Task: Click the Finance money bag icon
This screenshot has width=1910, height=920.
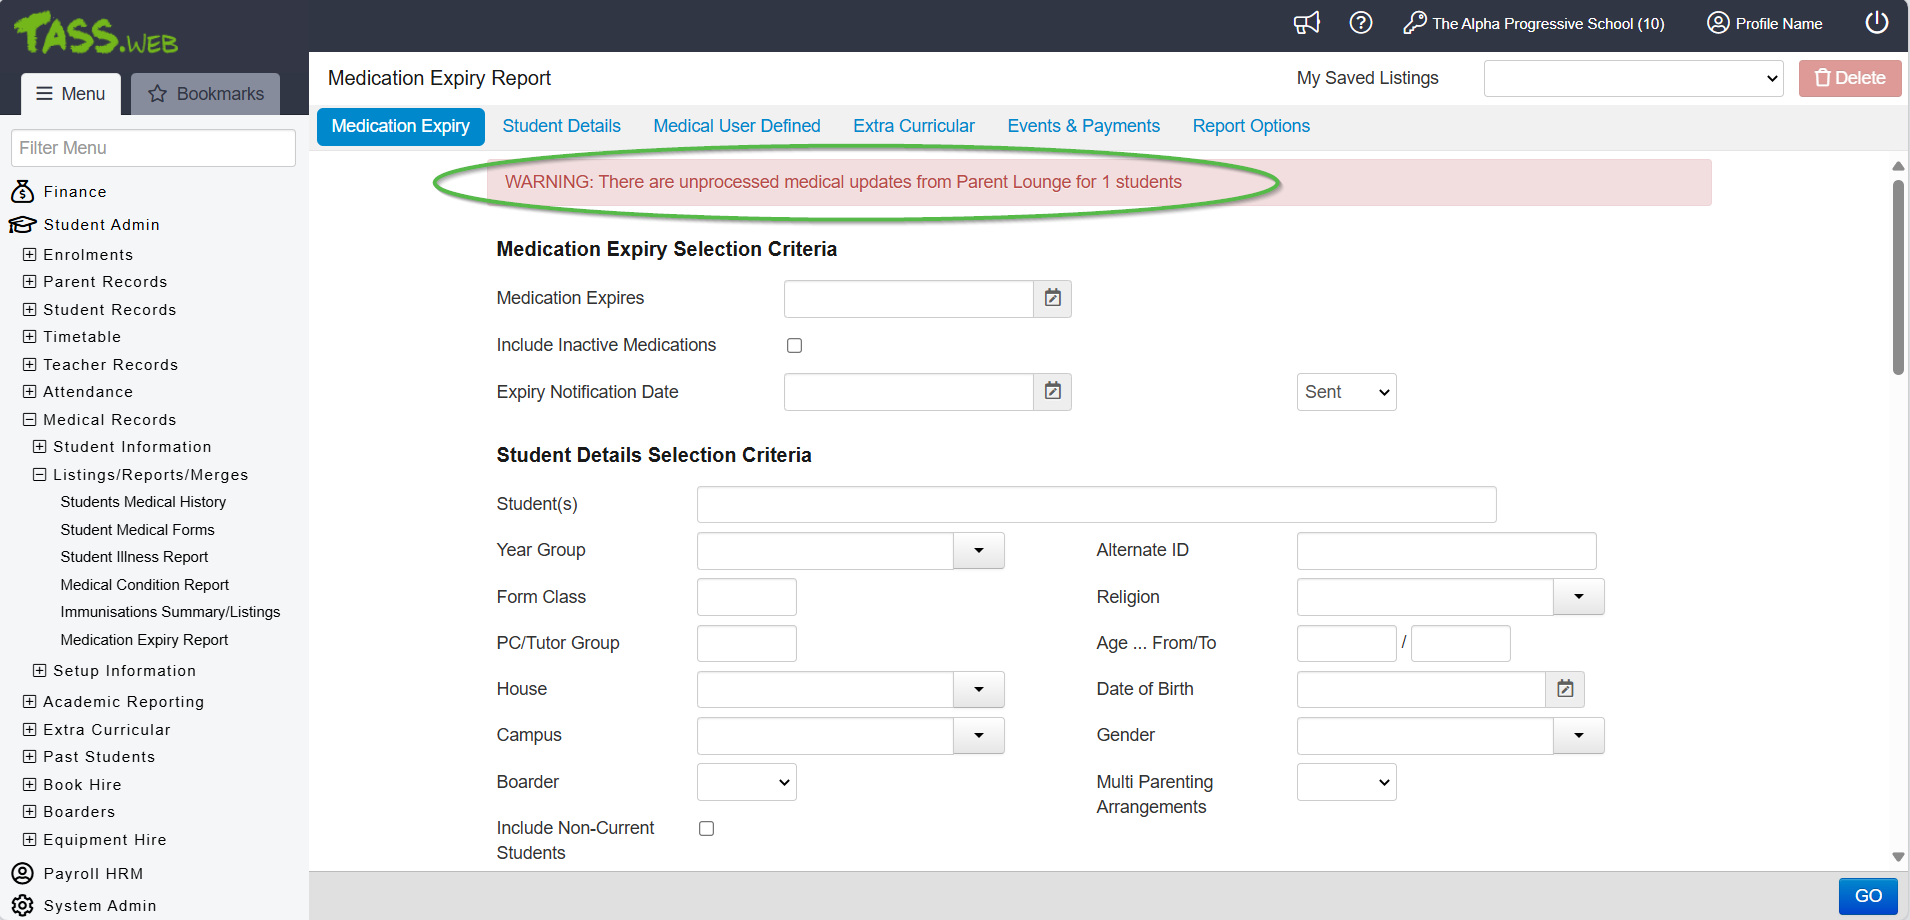Action: (x=22, y=192)
